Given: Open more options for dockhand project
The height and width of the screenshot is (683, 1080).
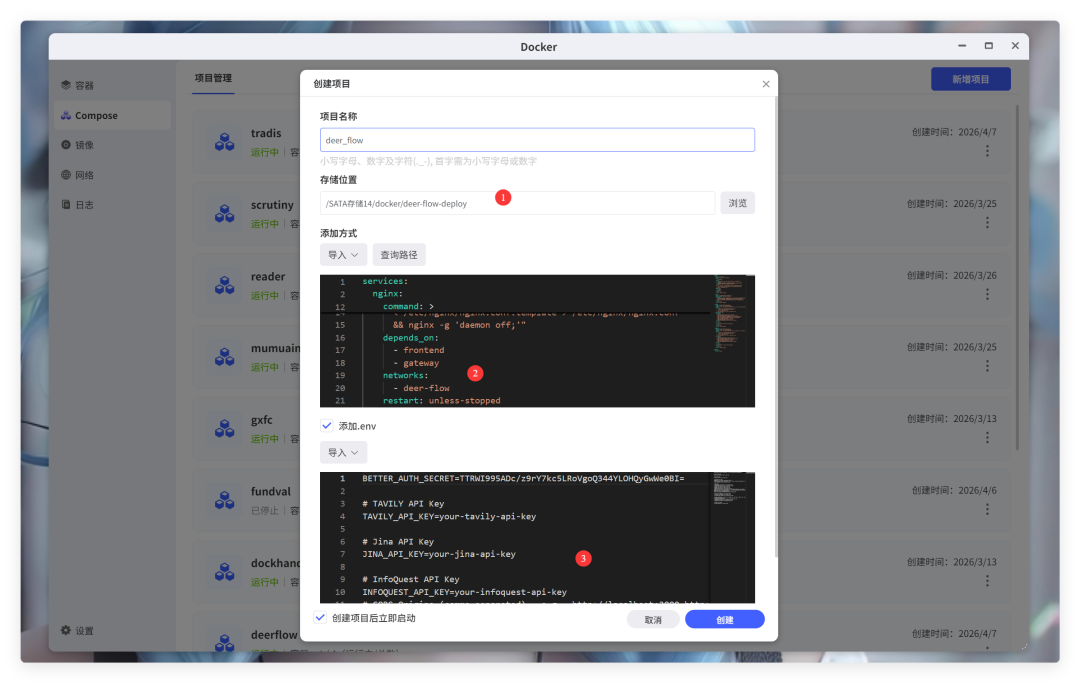Looking at the screenshot, I should [x=987, y=580].
